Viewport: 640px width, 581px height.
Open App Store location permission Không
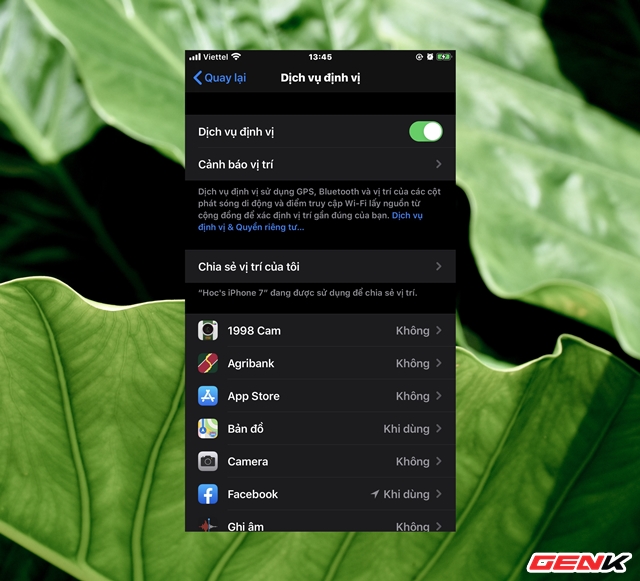click(x=412, y=396)
